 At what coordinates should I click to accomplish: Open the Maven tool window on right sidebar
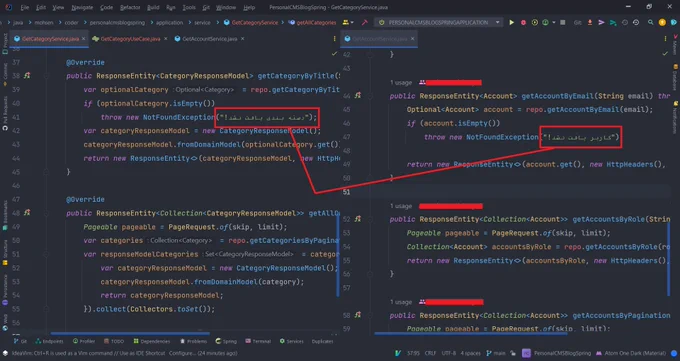pyautogui.click(x=675, y=45)
